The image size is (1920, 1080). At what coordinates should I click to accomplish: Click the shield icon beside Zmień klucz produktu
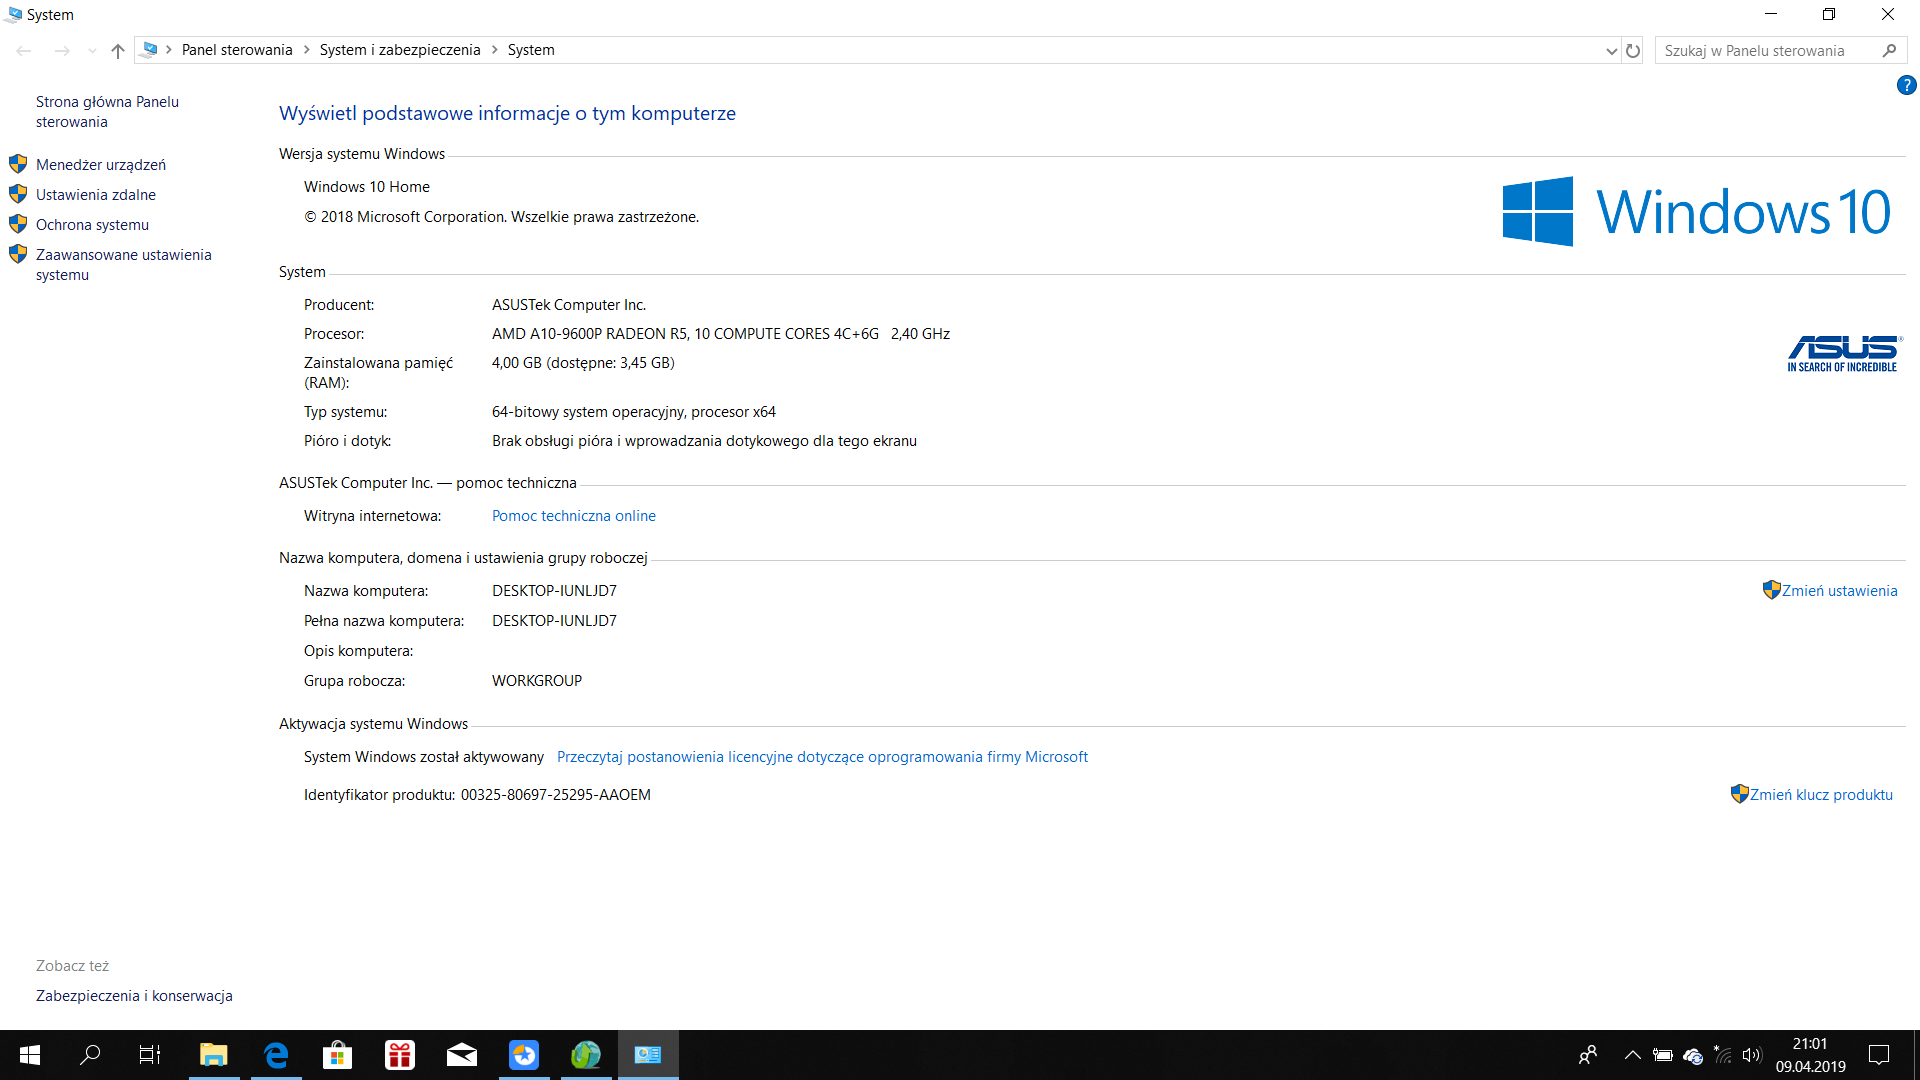coord(1739,794)
